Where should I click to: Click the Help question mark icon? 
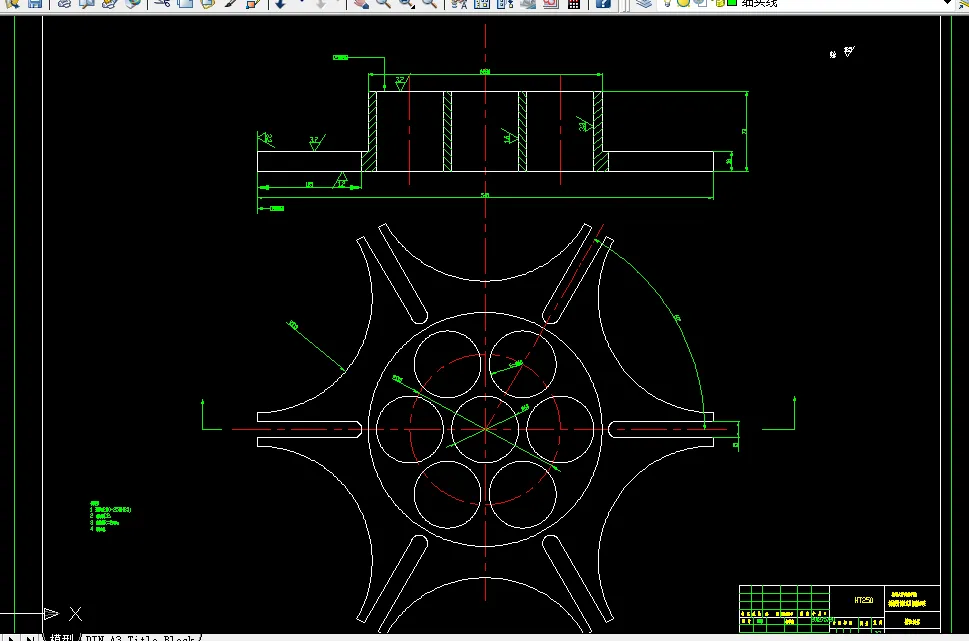point(603,3)
